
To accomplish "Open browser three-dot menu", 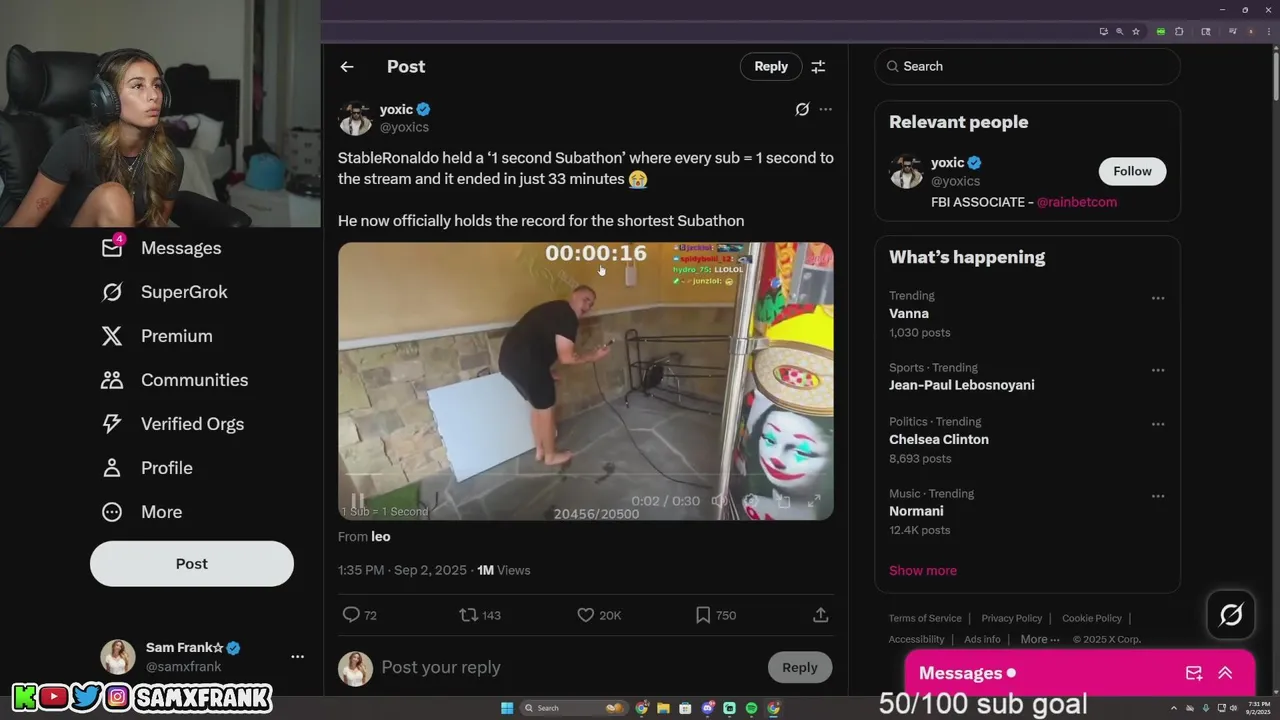I will [x=1269, y=31].
